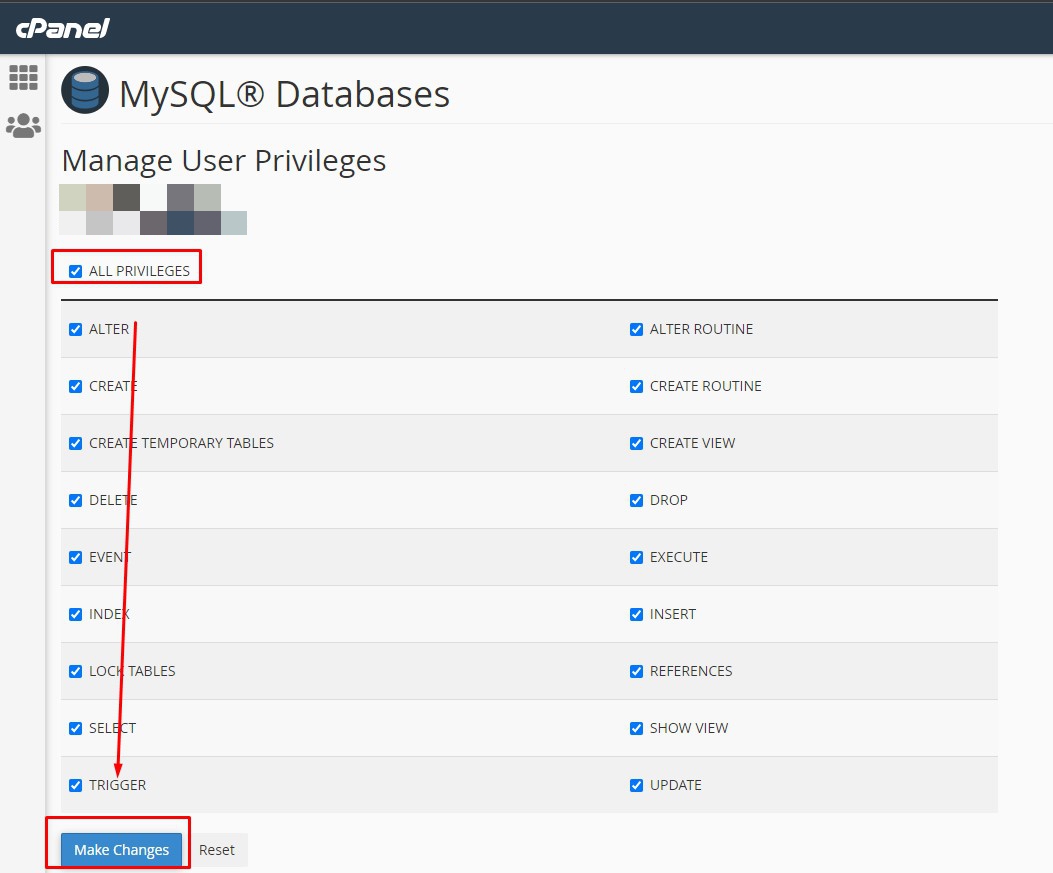Click the REFERENCES label text
Image resolution: width=1053 pixels, height=873 pixels.
coord(691,672)
